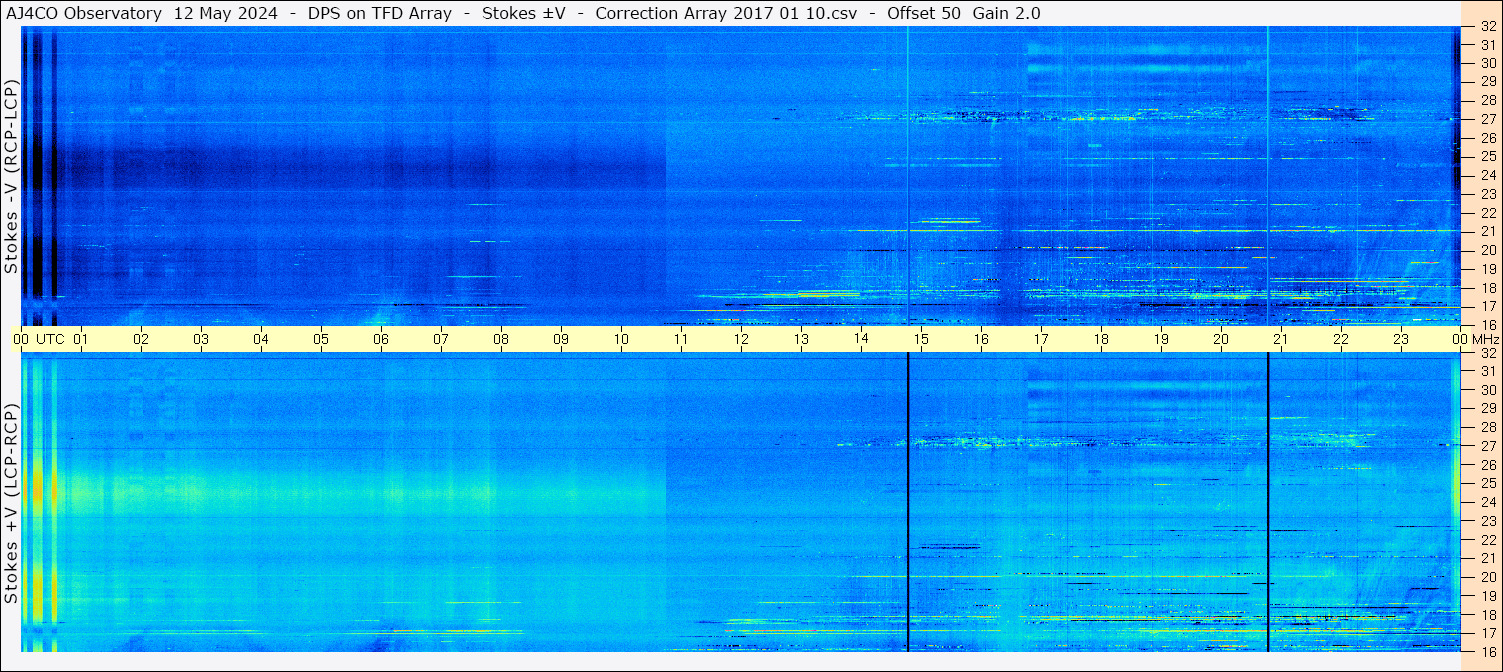
Task: Click the 21 MHz tick in Stokes -V scale
Action: point(1488,232)
